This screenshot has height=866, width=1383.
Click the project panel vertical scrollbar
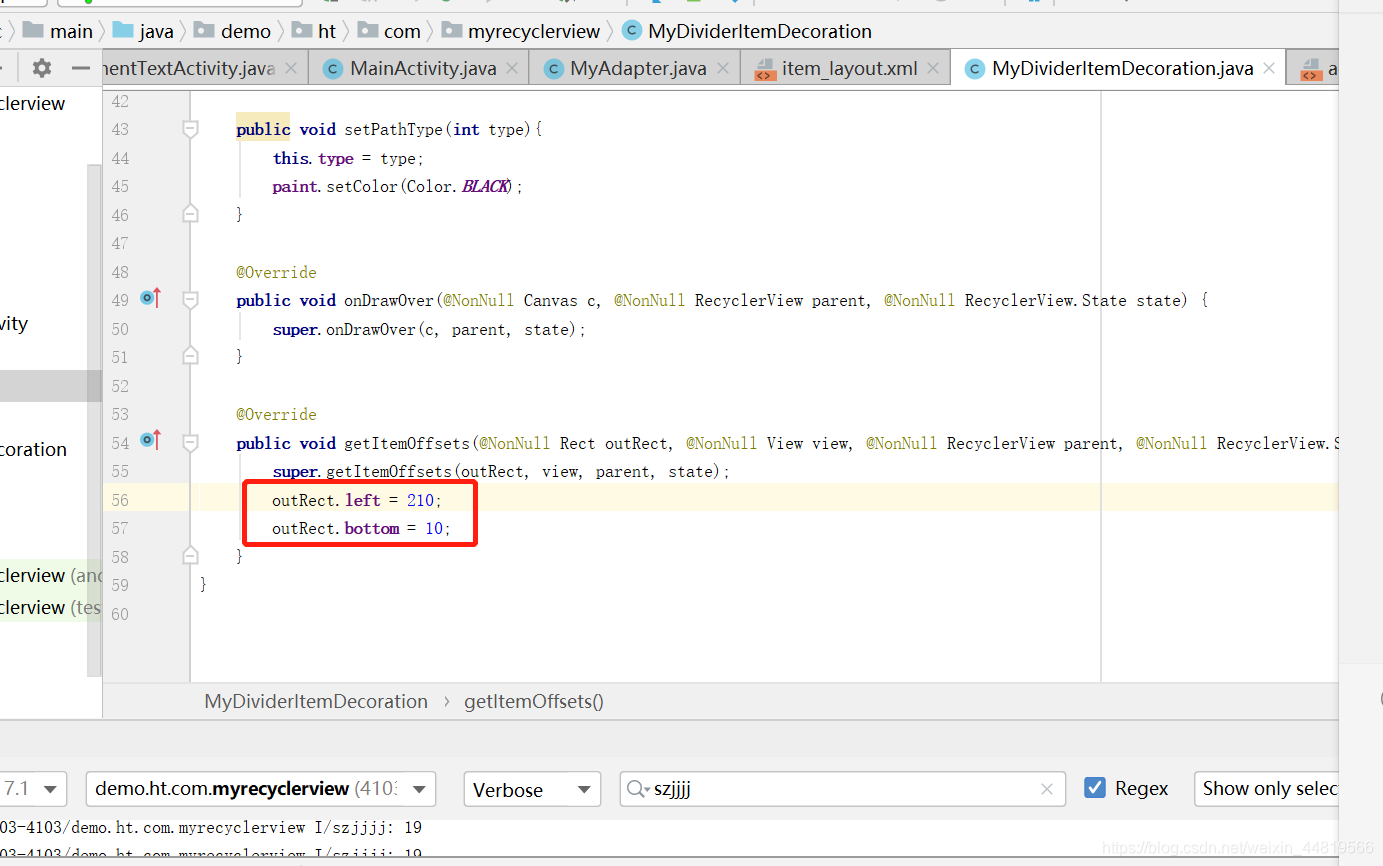pyautogui.click(x=94, y=420)
